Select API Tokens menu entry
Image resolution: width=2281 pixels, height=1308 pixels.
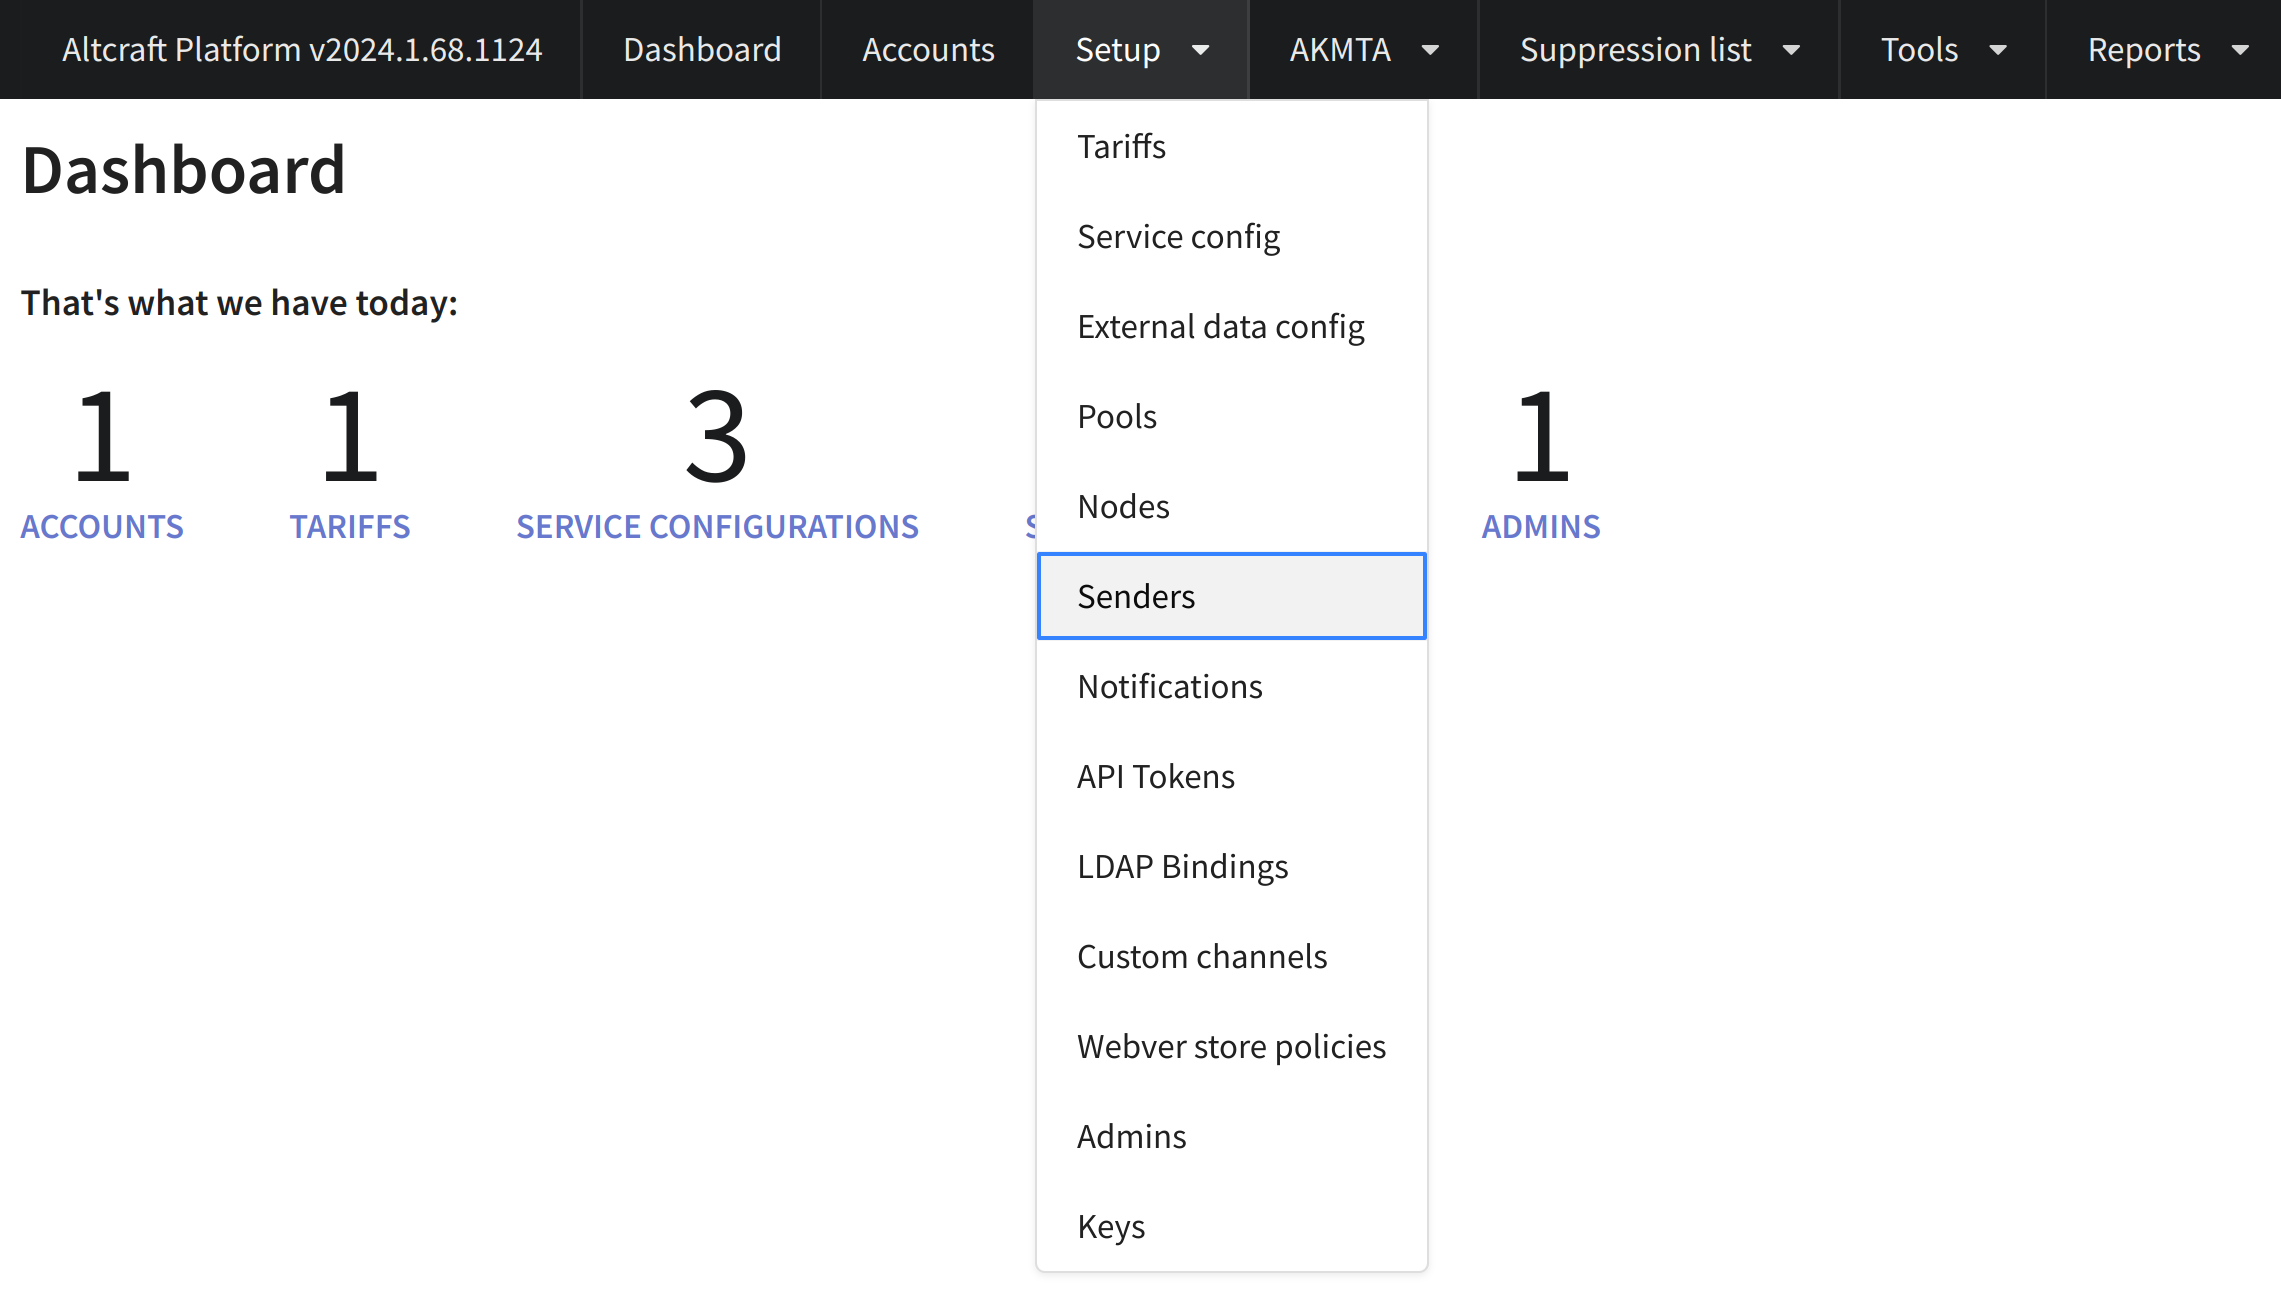1231,776
